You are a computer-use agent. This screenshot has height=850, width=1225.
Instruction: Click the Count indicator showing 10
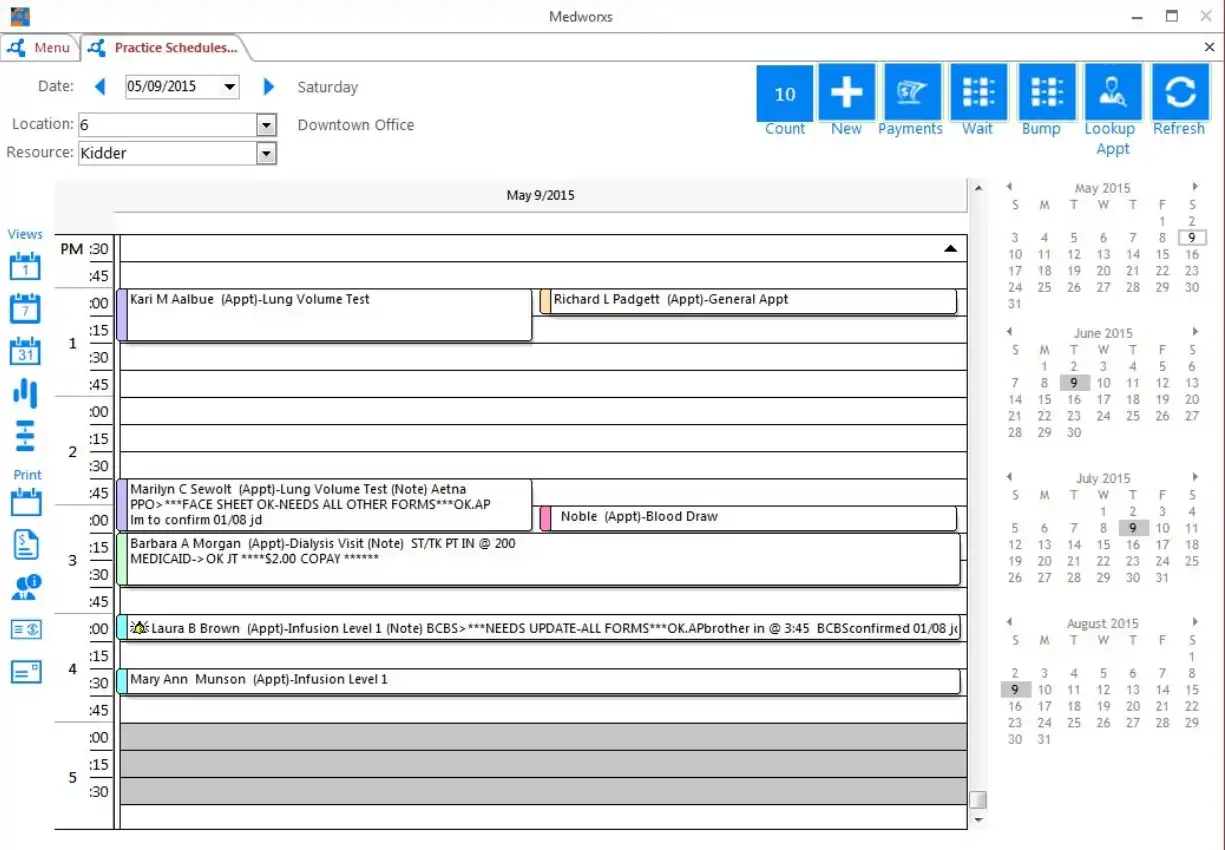click(x=784, y=92)
